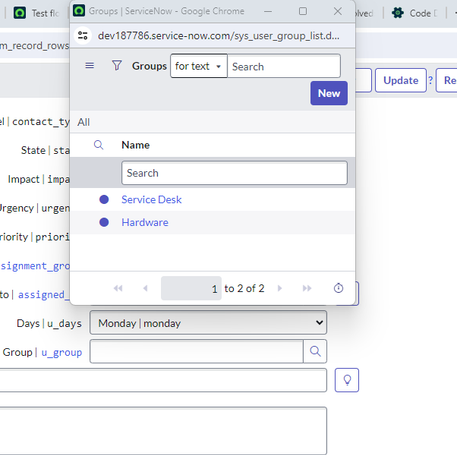Click the Groups list title
Image resolution: width=457 pixels, height=455 pixels.
point(149,66)
